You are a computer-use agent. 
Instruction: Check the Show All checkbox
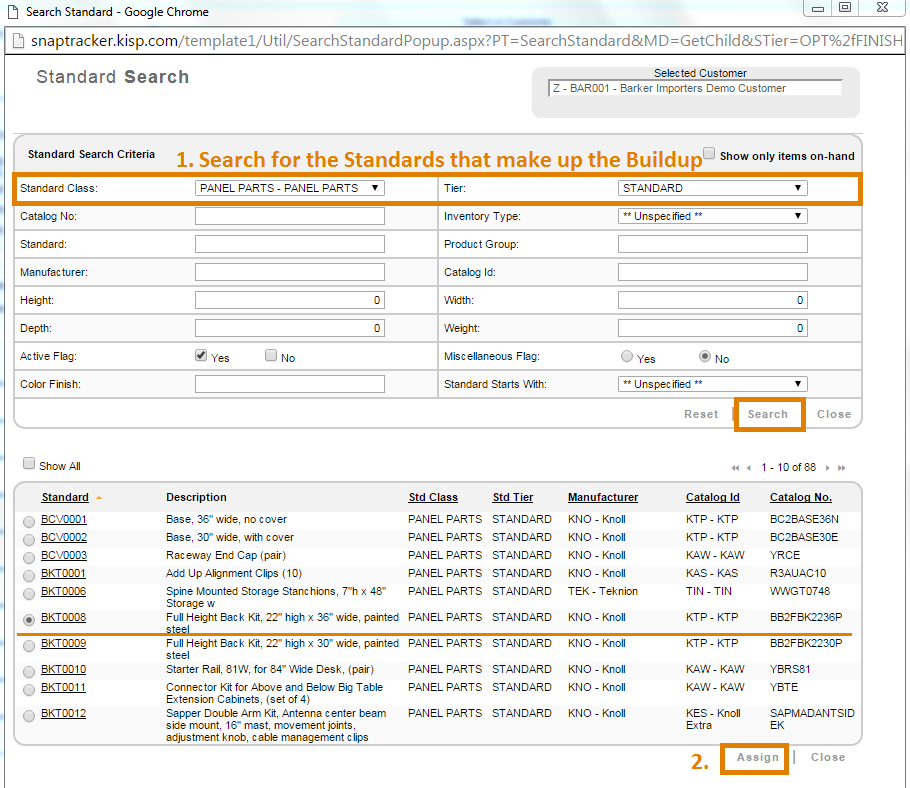[29, 465]
